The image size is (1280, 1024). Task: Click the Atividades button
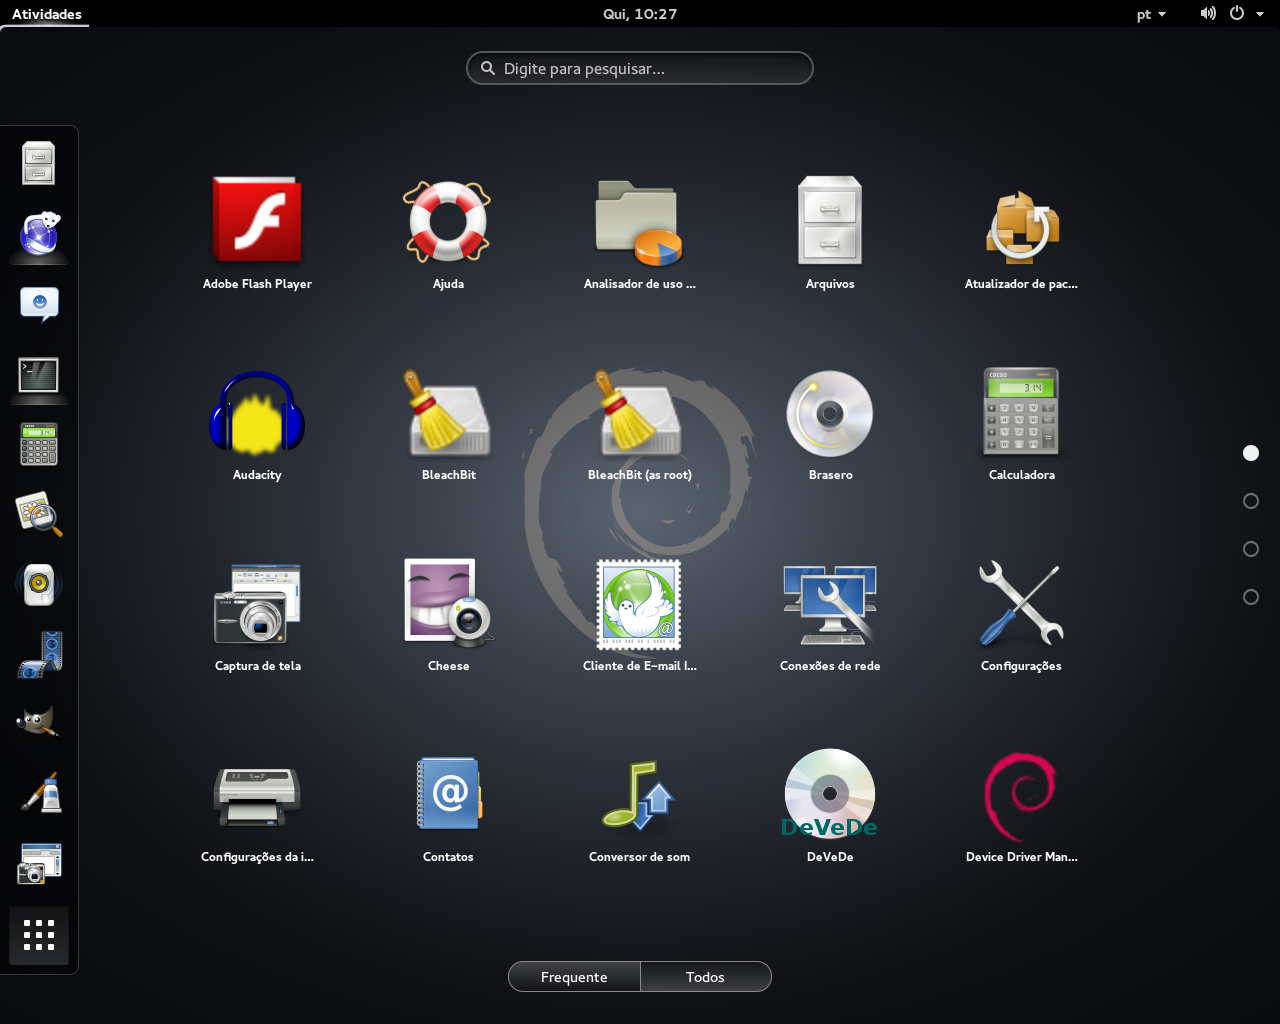point(47,14)
